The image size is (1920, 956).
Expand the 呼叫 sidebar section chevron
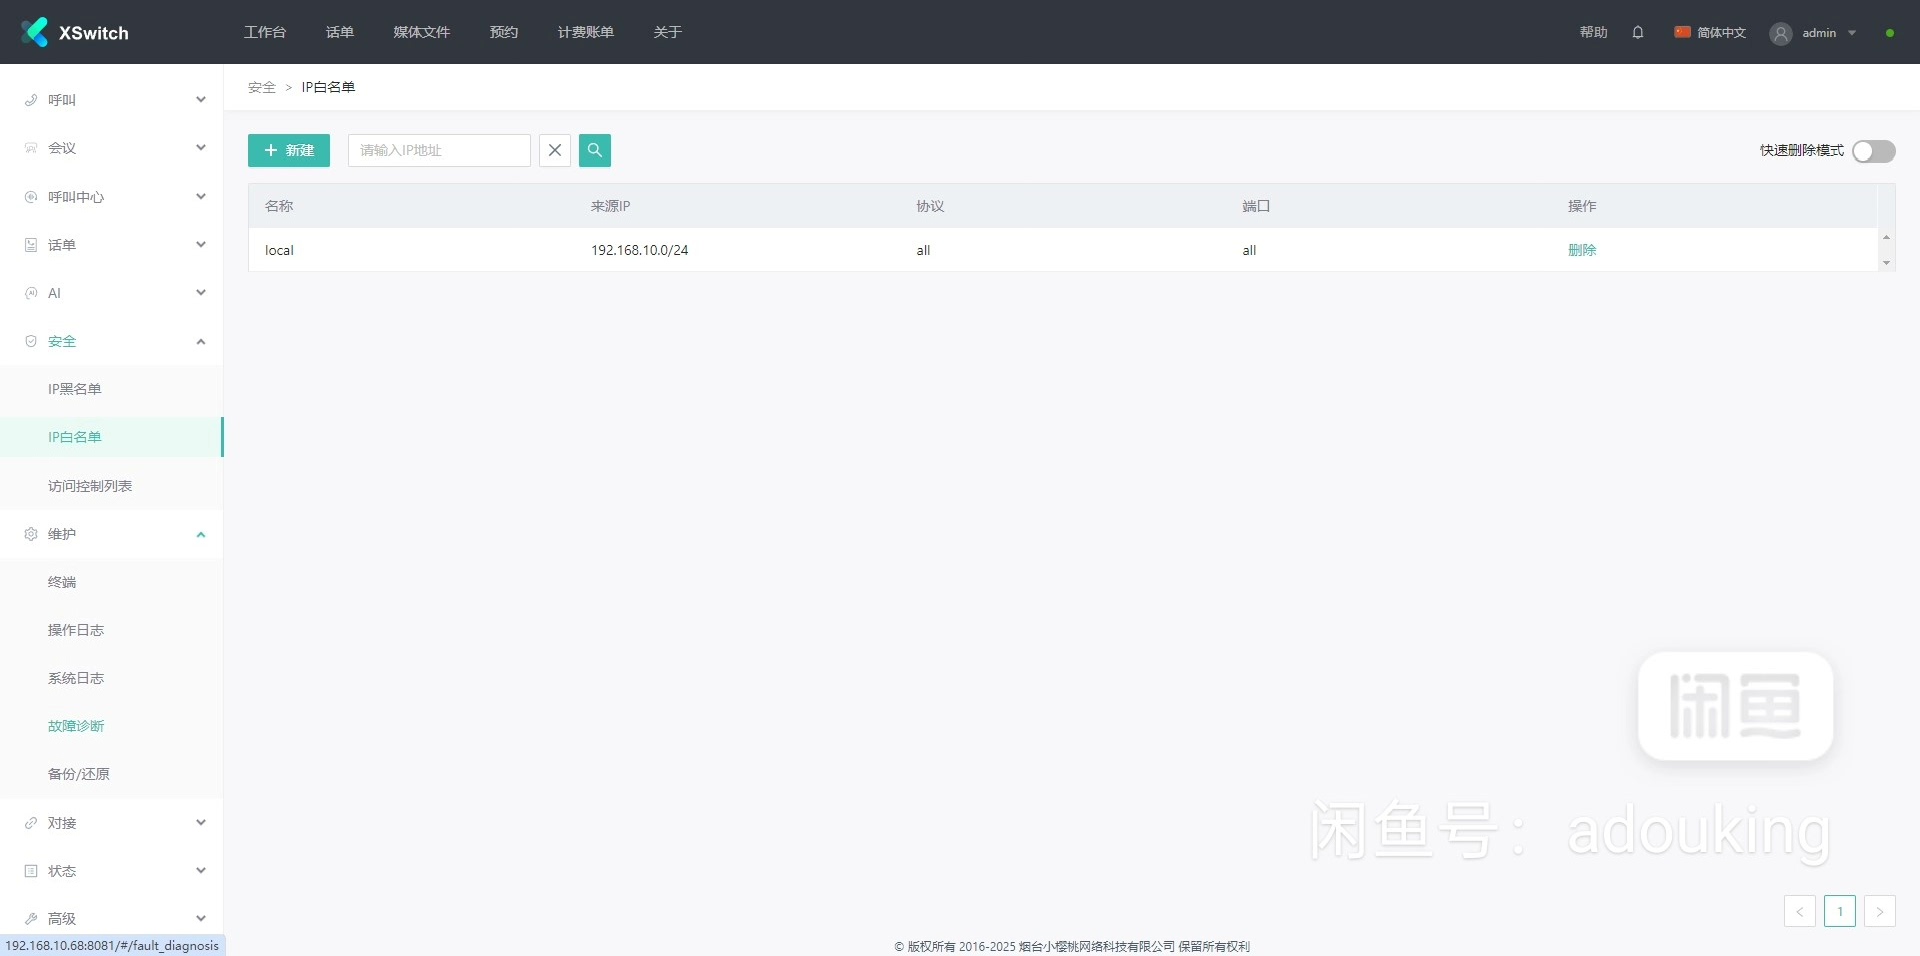[201, 100]
